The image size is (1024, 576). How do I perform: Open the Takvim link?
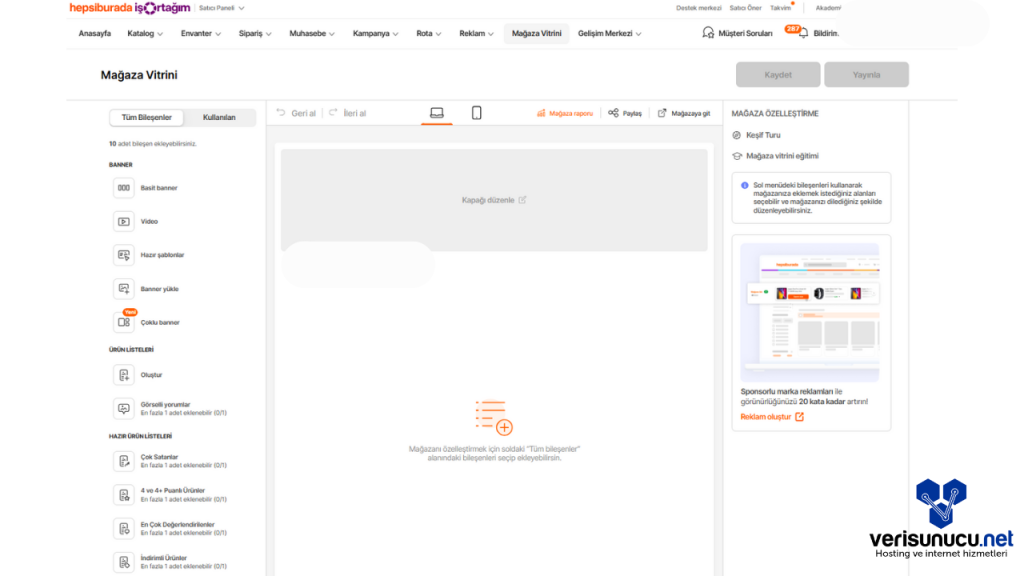pyautogui.click(x=780, y=8)
